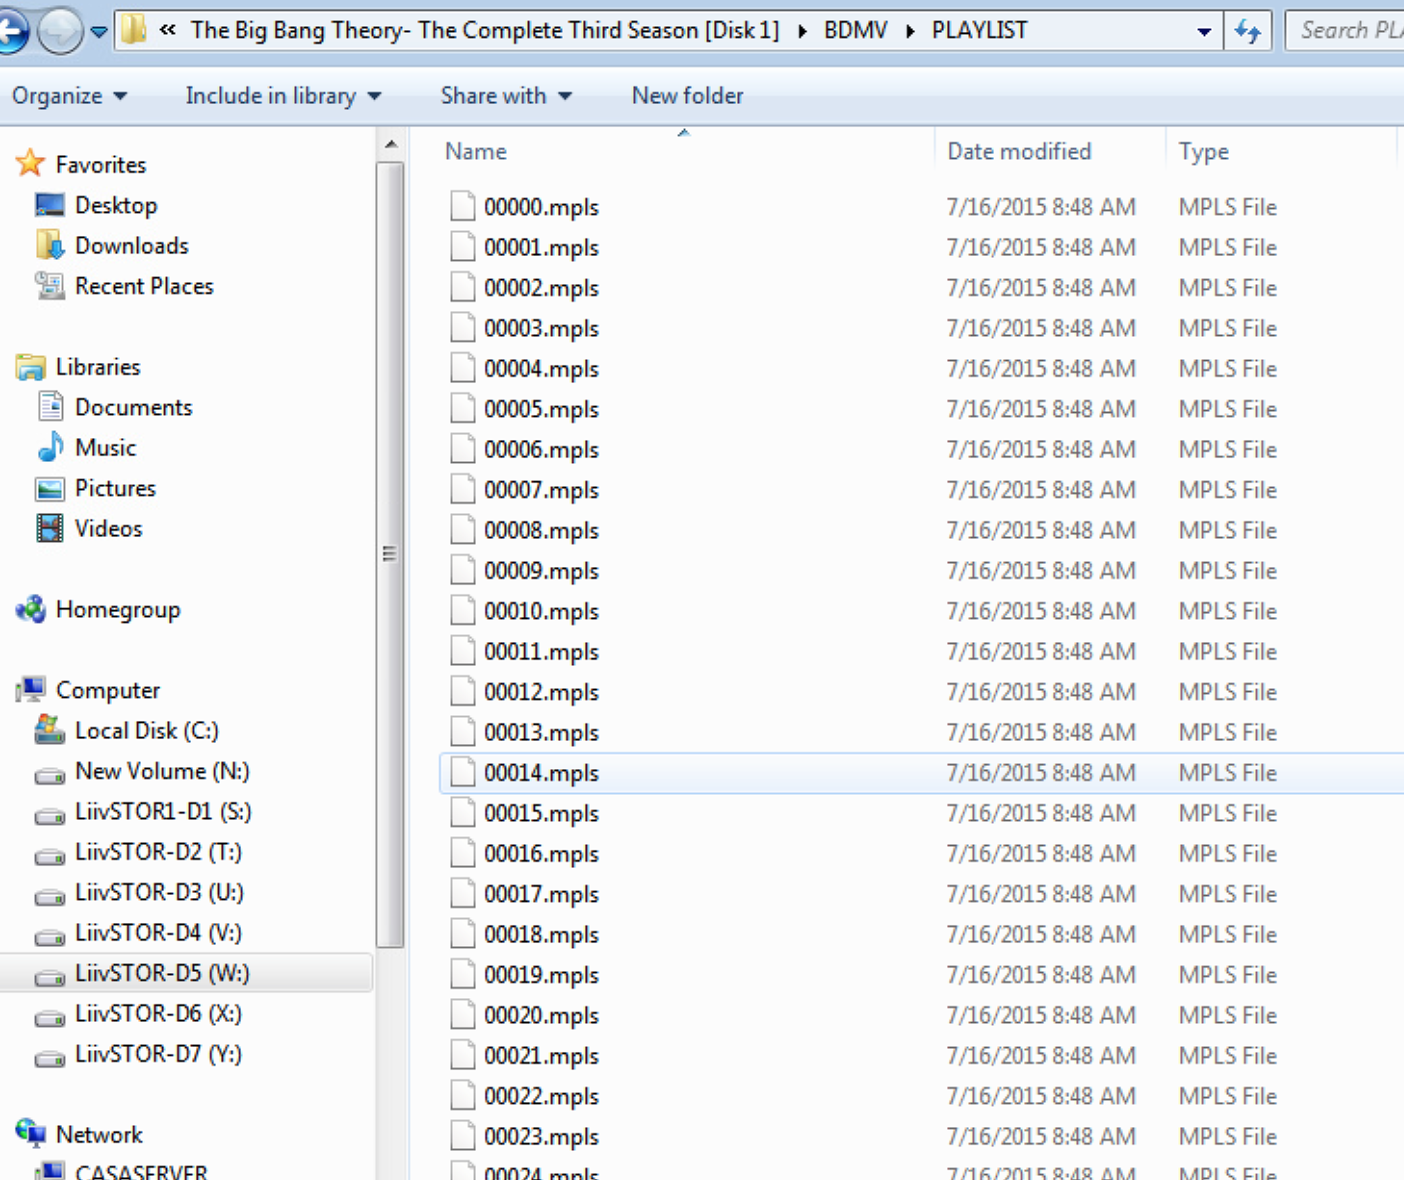Sort by the Name column header
This screenshot has width=1404, height=1180.
click(x=476, y=151)
